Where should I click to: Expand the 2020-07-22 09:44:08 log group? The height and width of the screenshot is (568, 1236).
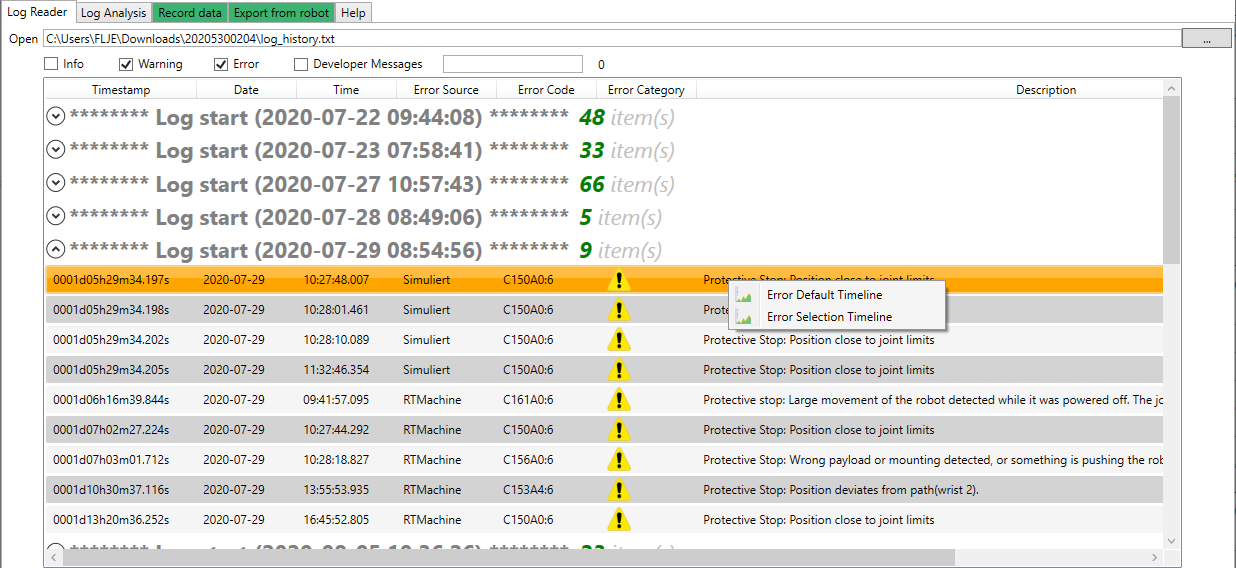[x=56, y=118]
